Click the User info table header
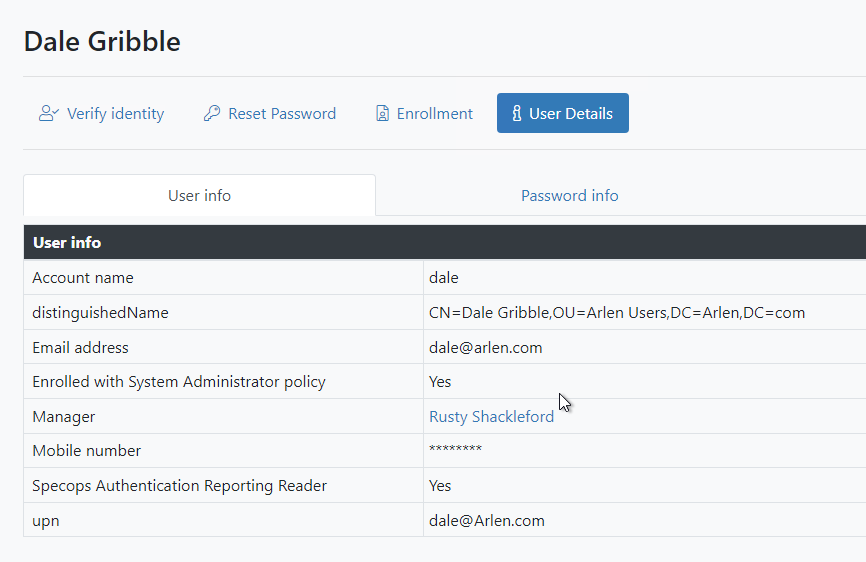This screenshot has width=866, height=562. [x=445, y=242]
